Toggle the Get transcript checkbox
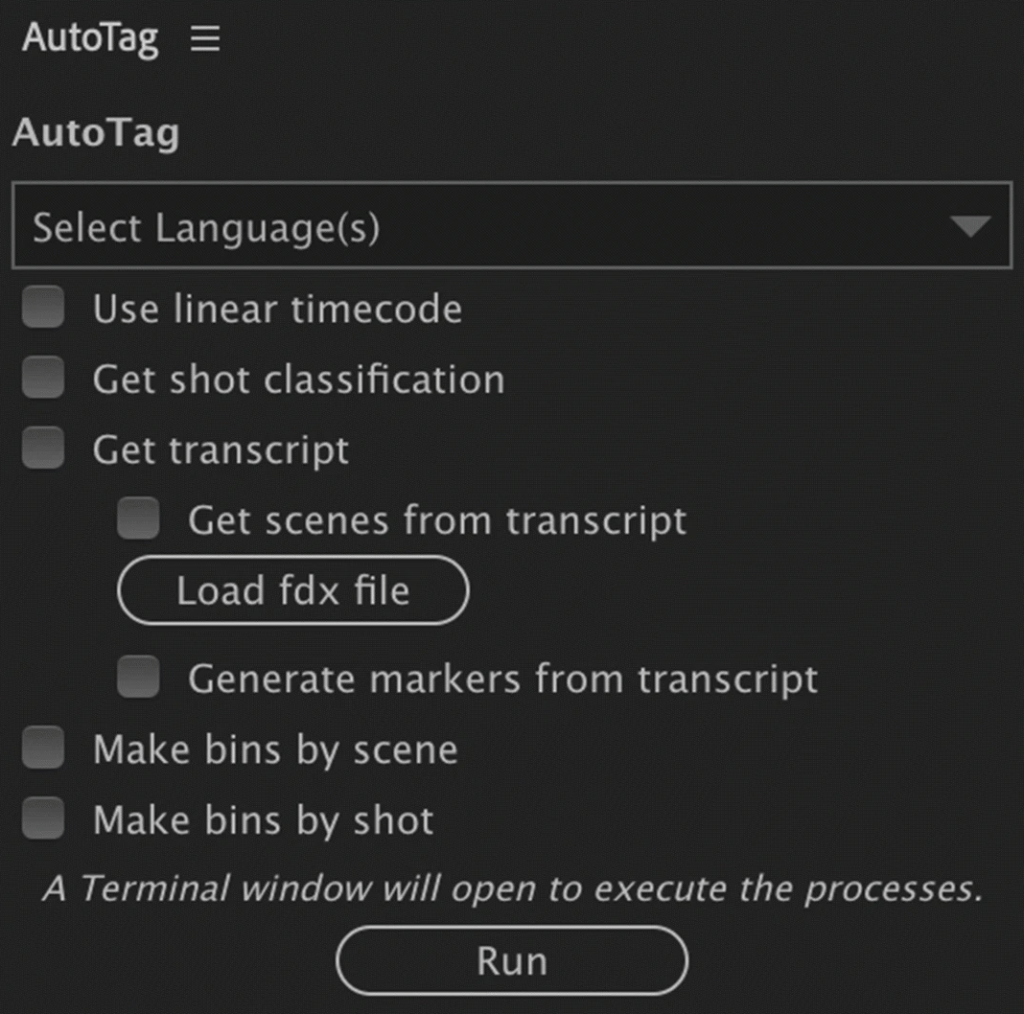 [x=44, y=449]
